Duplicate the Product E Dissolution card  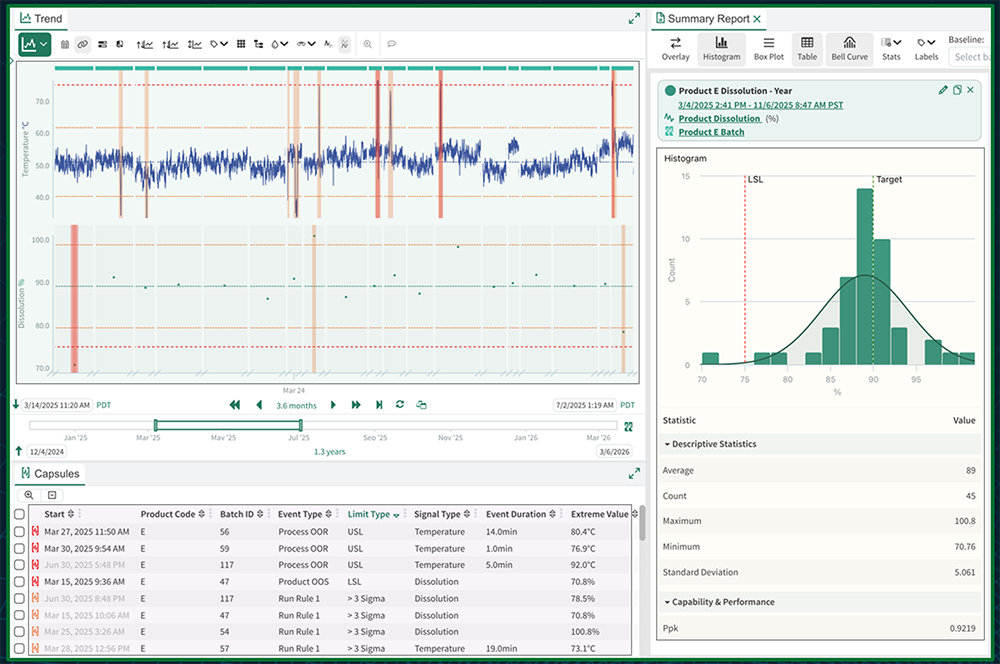957,90
